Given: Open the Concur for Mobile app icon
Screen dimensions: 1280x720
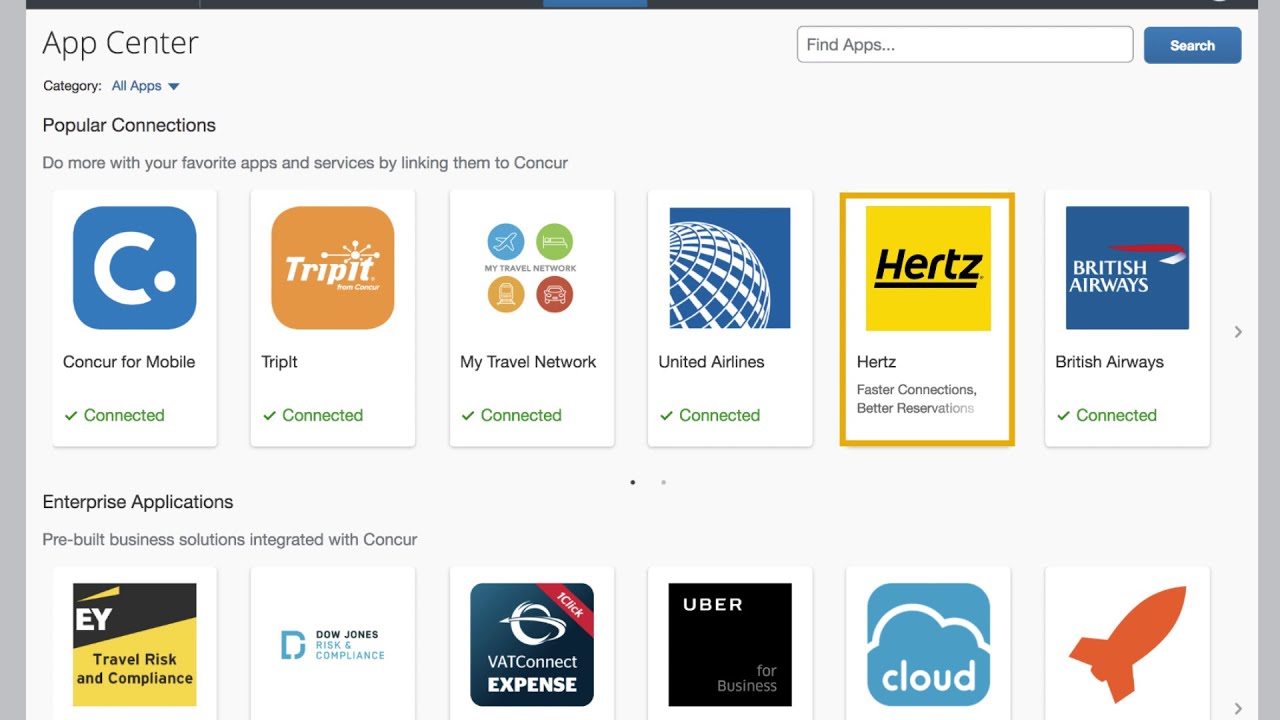Looking at the screenshot, I should (x=135, y=268).
